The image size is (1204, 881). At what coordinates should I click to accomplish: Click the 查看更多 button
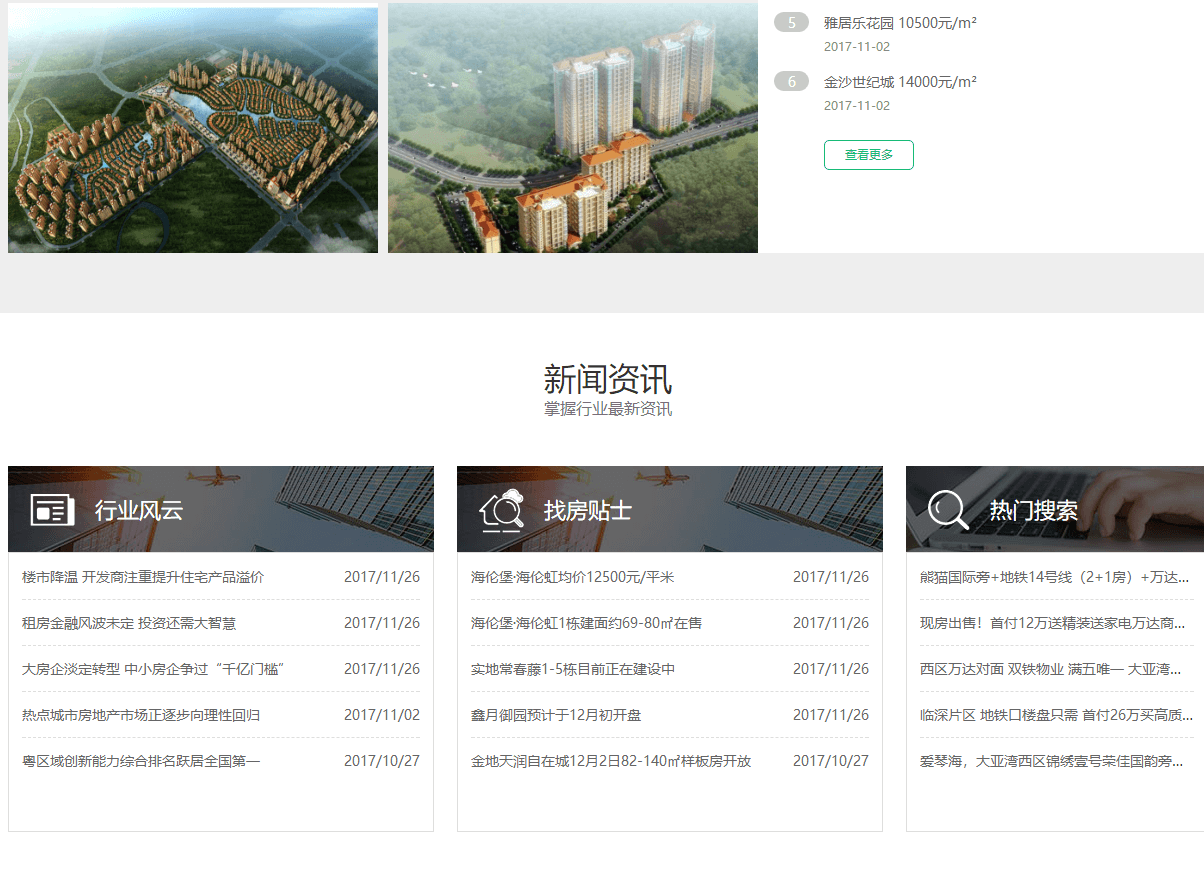click(868, 154)
